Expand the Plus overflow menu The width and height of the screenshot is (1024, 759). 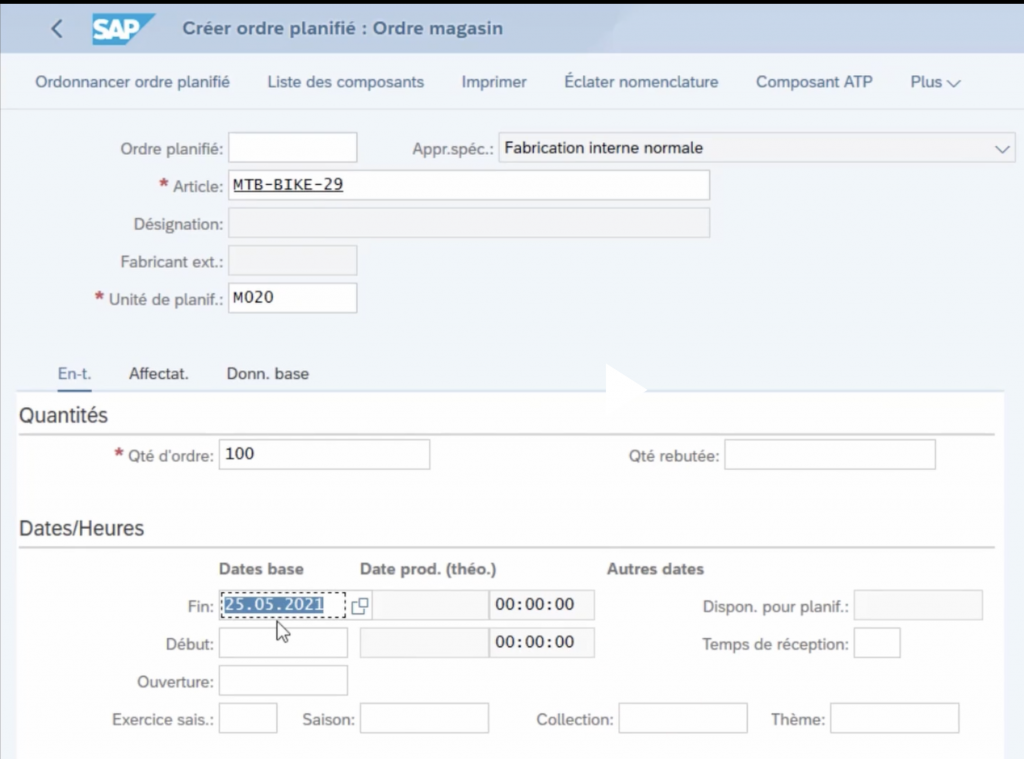(935, 82)
